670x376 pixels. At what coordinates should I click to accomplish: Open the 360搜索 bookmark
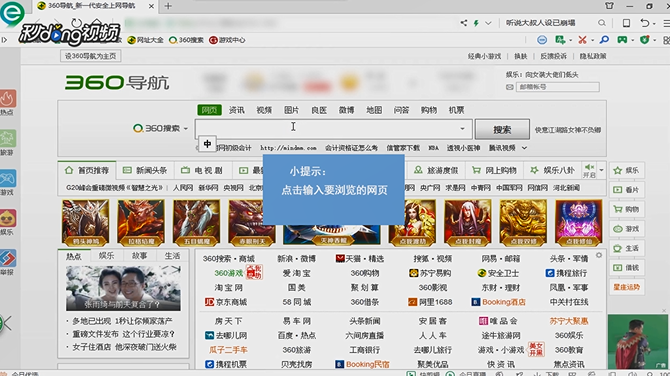click(186, 40)
